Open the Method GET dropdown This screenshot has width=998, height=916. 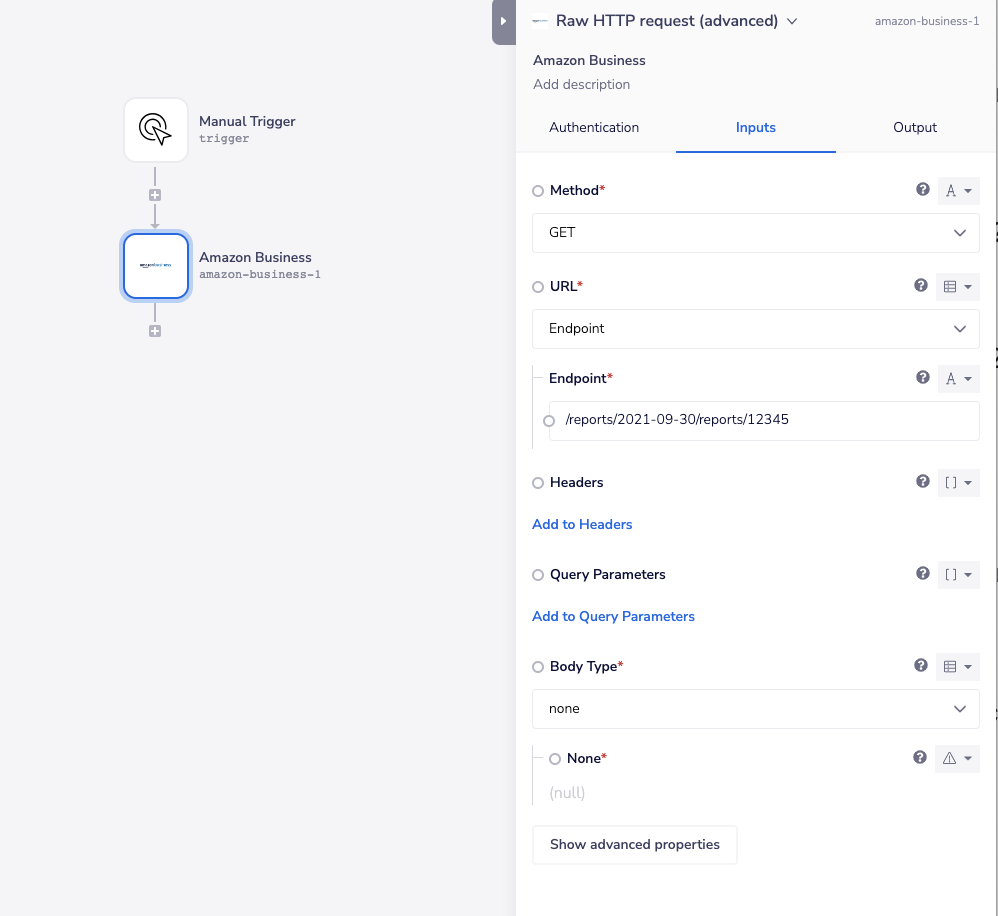click(755, 233)
